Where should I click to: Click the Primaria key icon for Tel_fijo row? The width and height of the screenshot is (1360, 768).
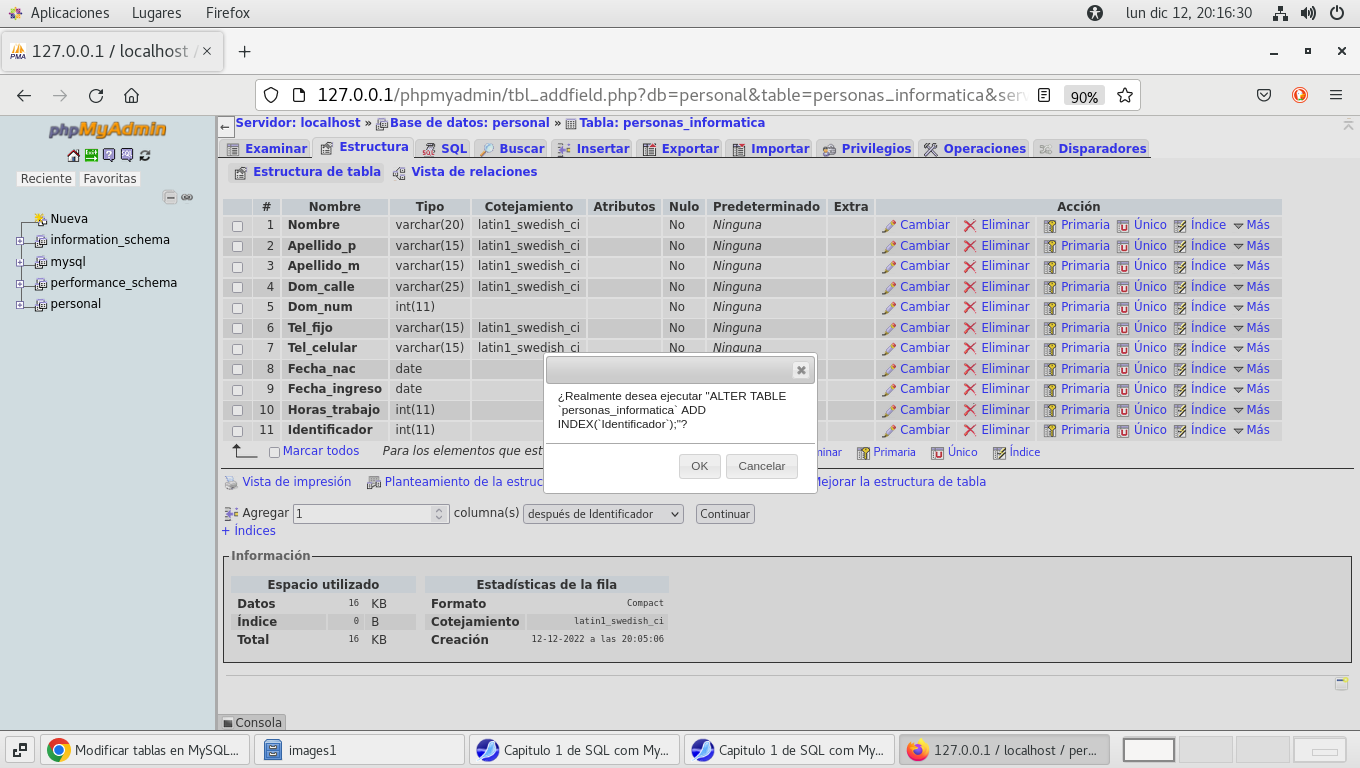coord(1050,328)
